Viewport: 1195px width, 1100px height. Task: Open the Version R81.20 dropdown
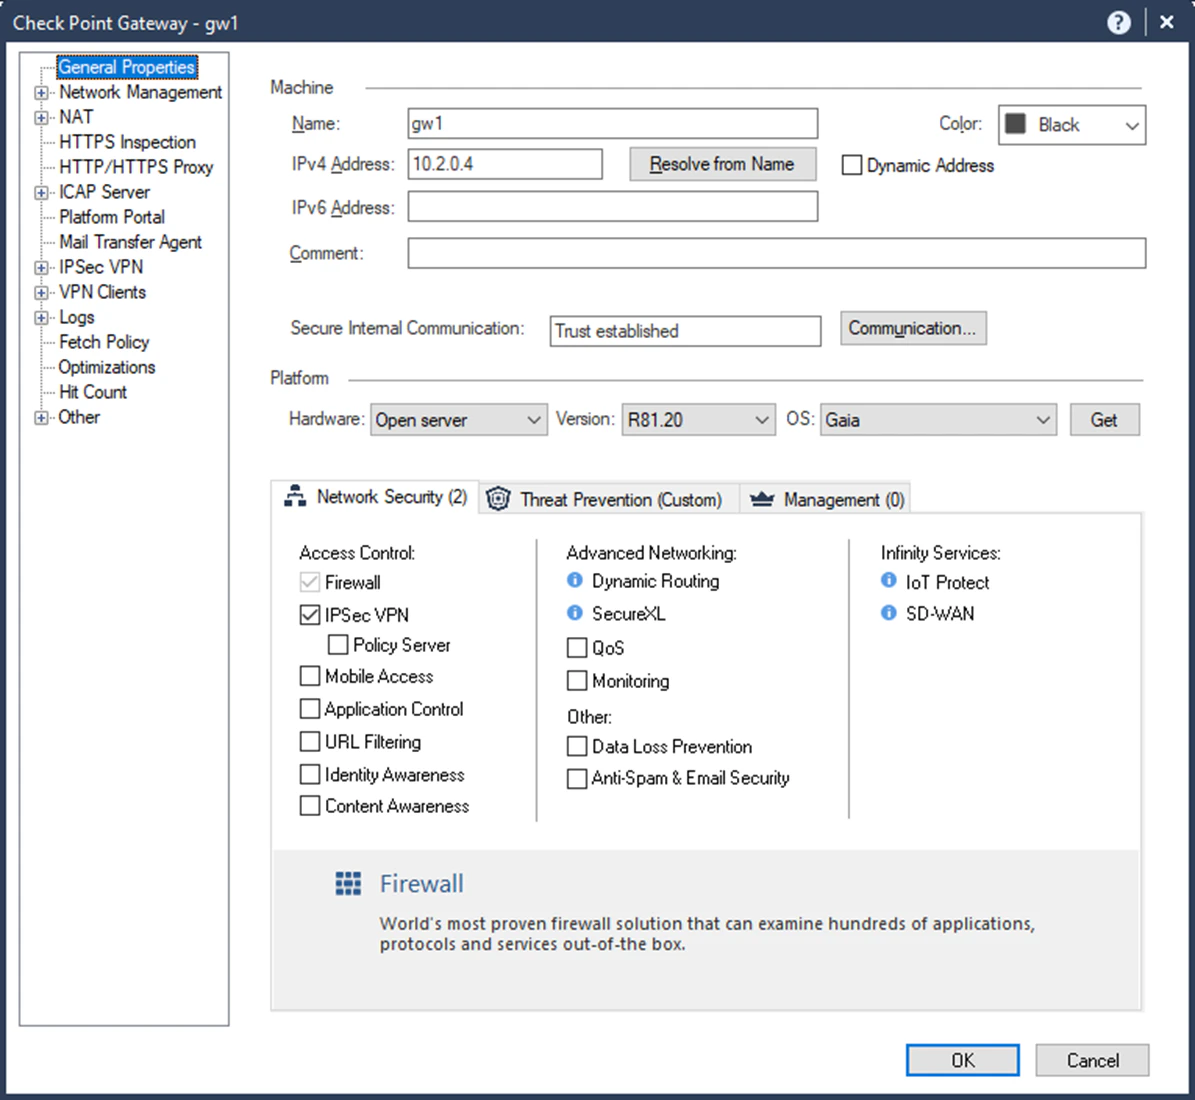(x=698, y=420)
